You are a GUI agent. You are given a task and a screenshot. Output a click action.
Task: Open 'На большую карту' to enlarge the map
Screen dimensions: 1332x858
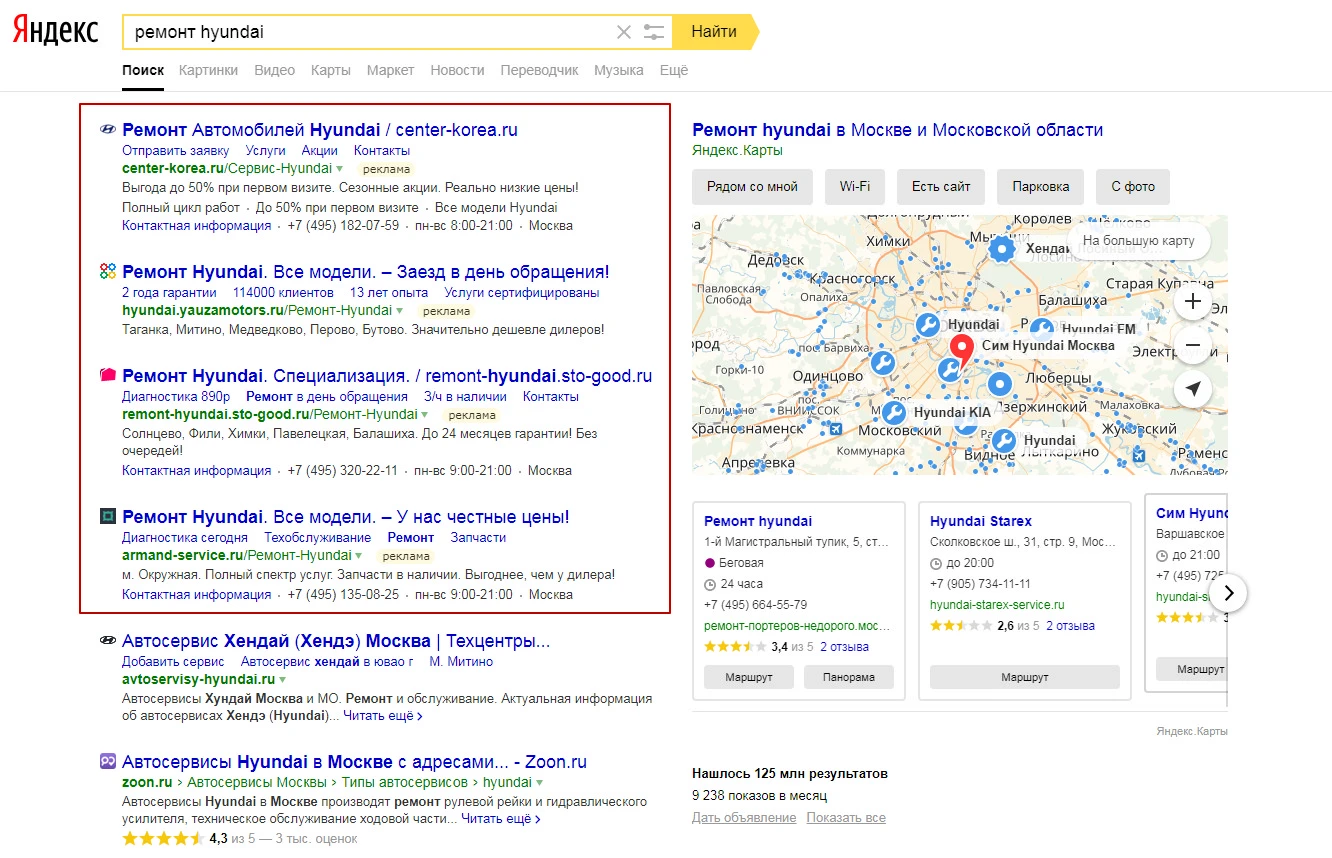(1138, 241)
